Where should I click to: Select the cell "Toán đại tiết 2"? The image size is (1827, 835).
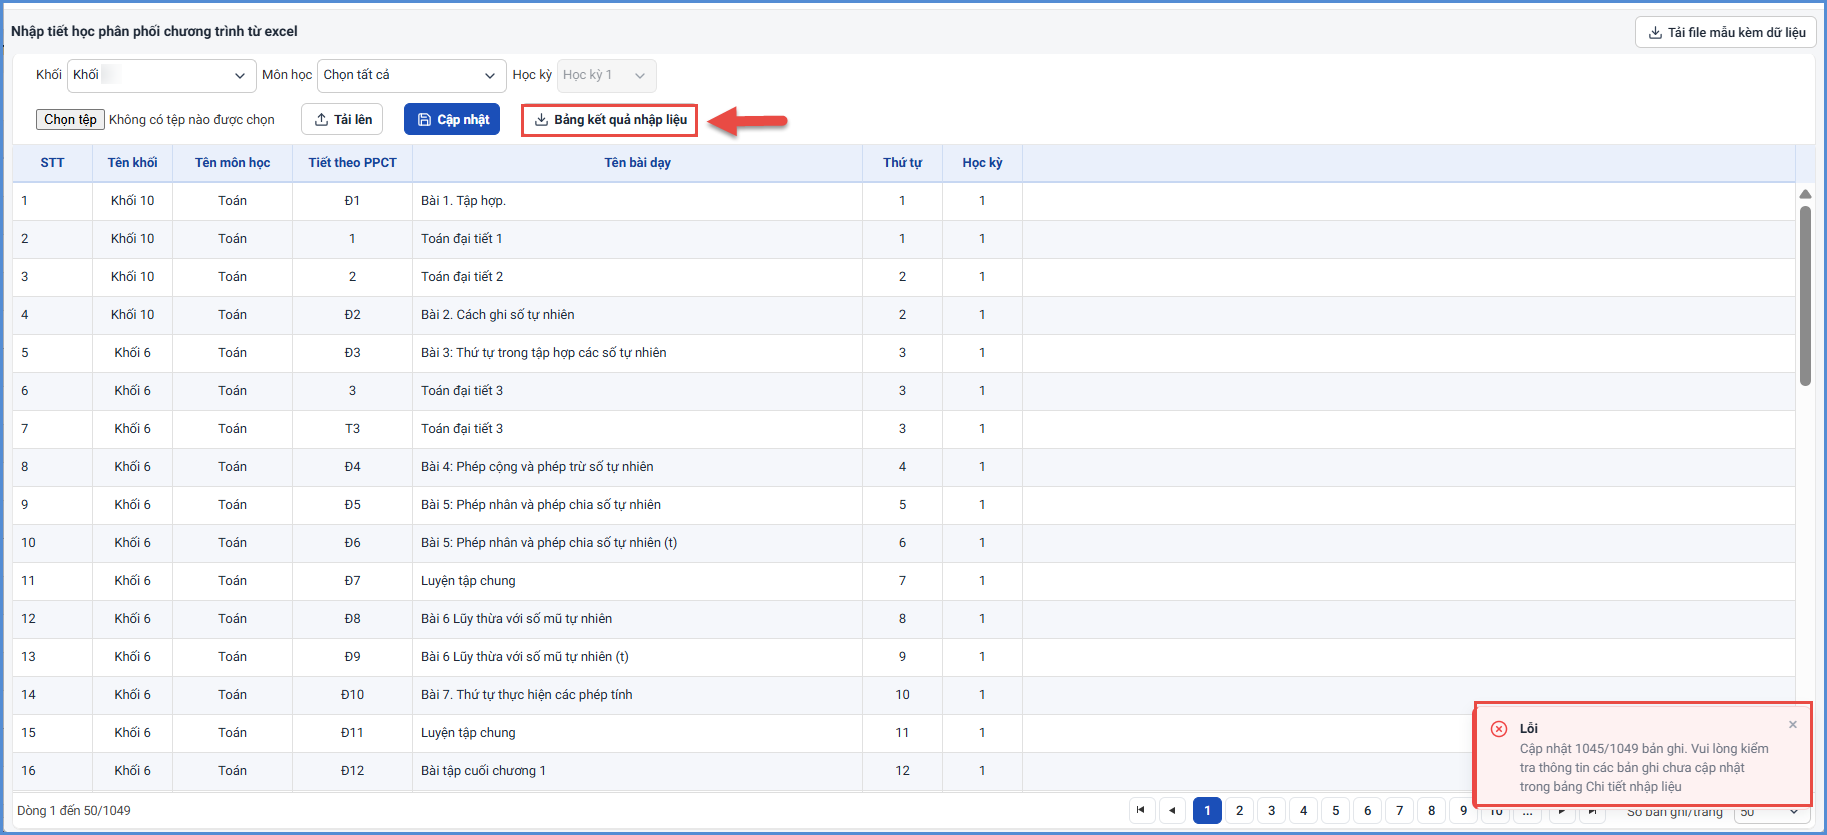coord(637,277)
